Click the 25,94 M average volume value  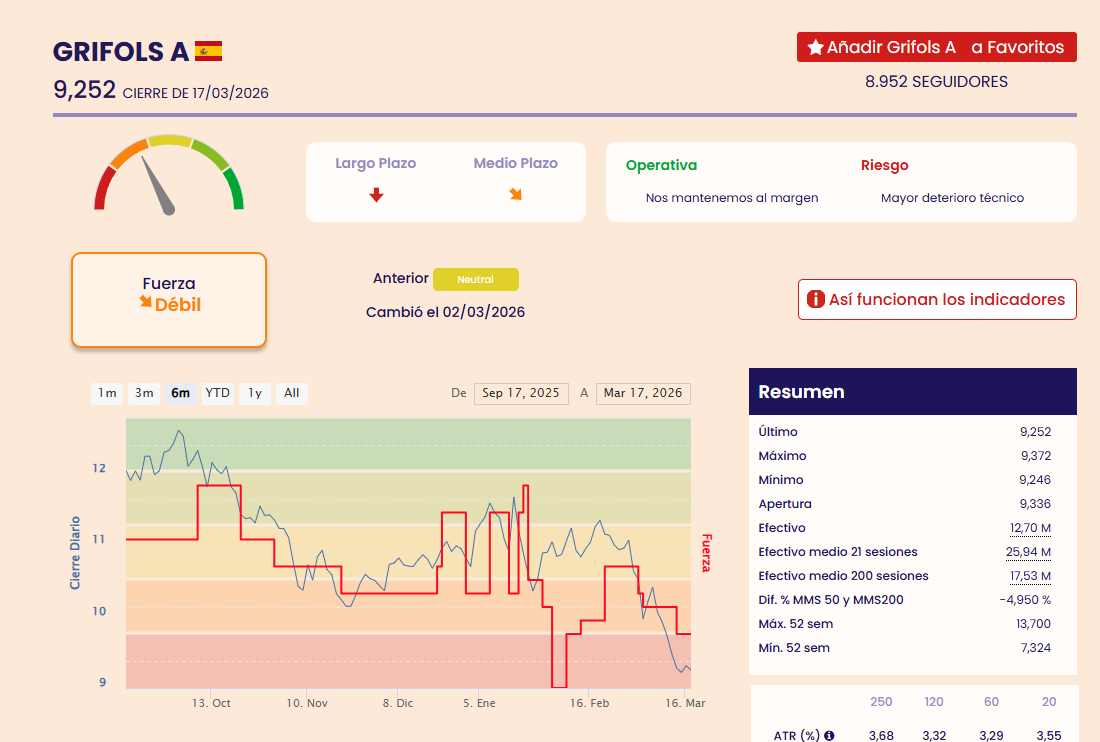(1028, 552)
